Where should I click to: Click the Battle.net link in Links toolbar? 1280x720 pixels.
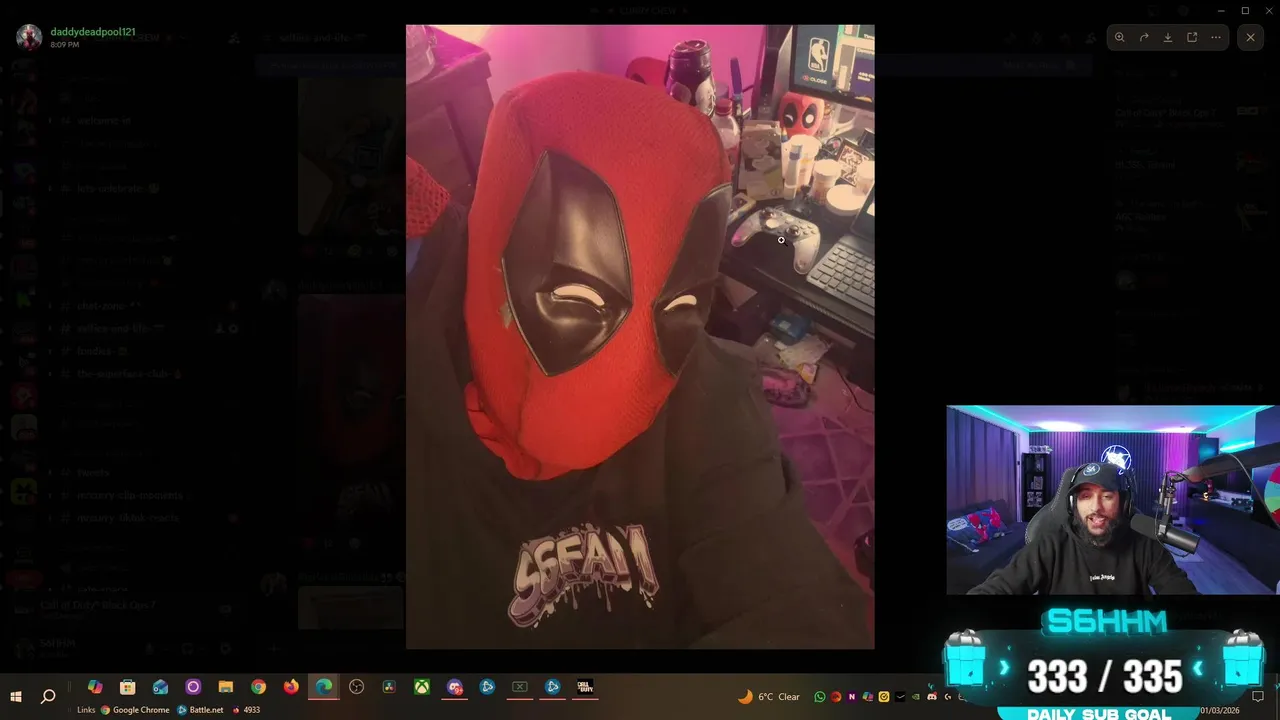201,710
